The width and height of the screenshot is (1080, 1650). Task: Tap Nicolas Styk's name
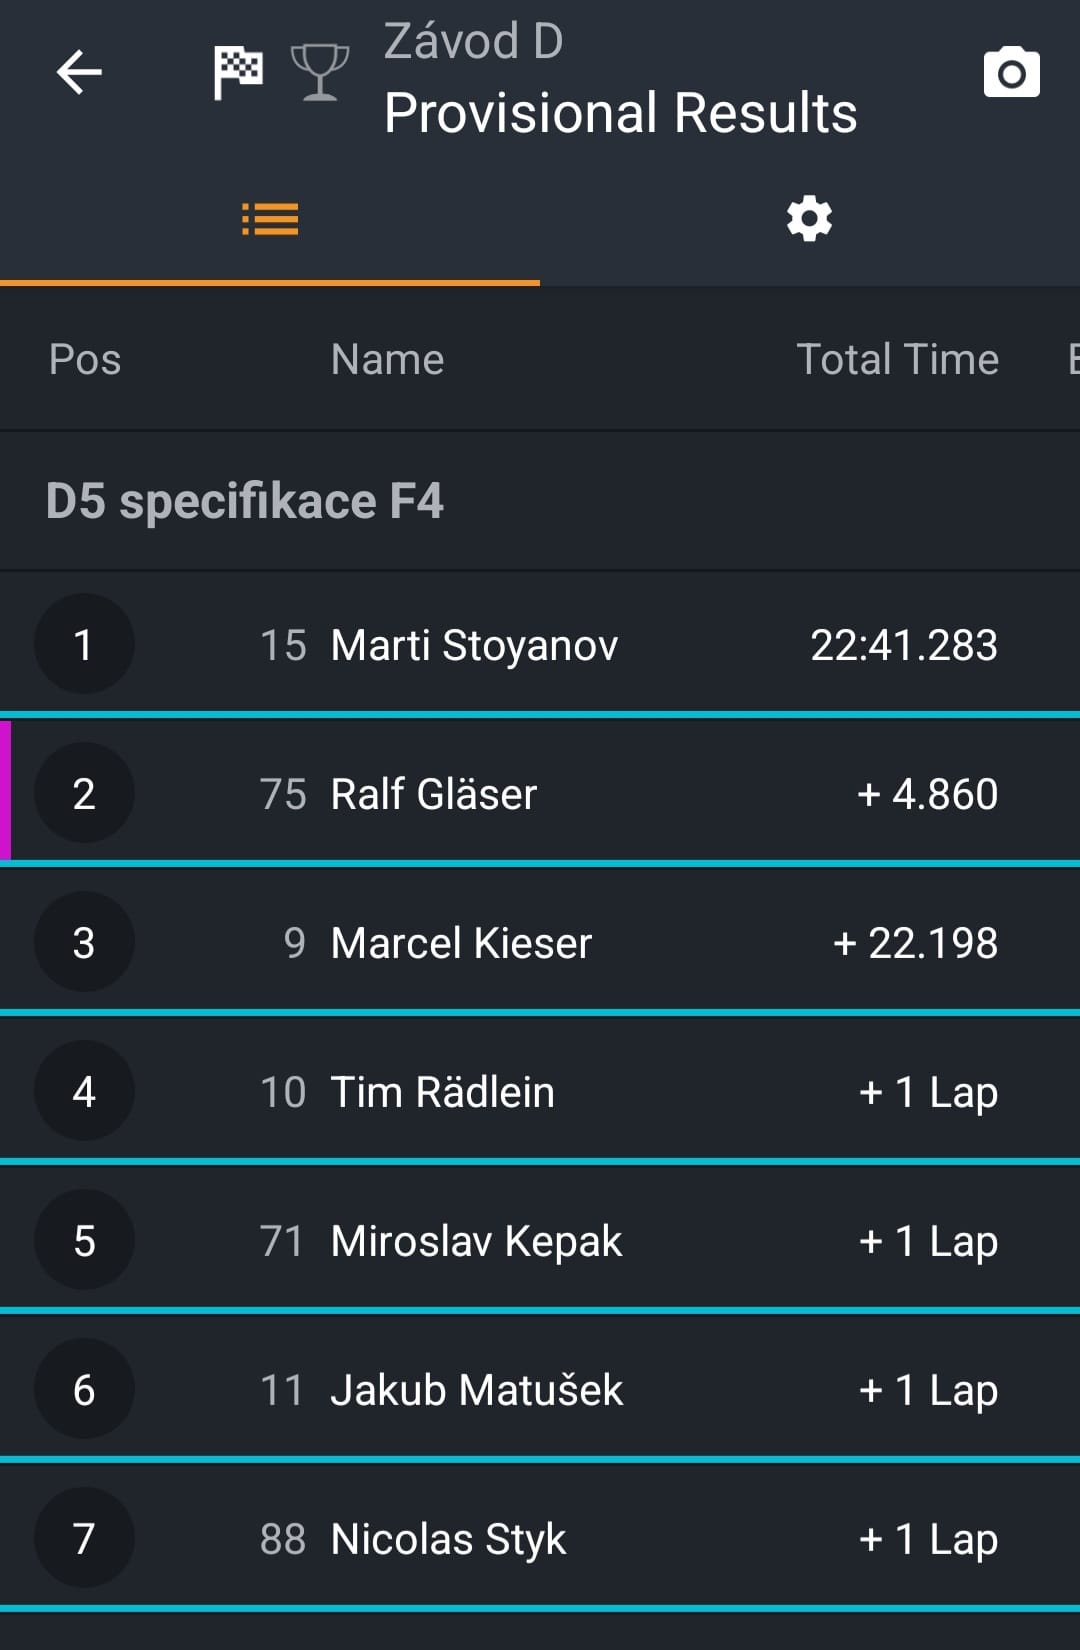point(448,1539)
